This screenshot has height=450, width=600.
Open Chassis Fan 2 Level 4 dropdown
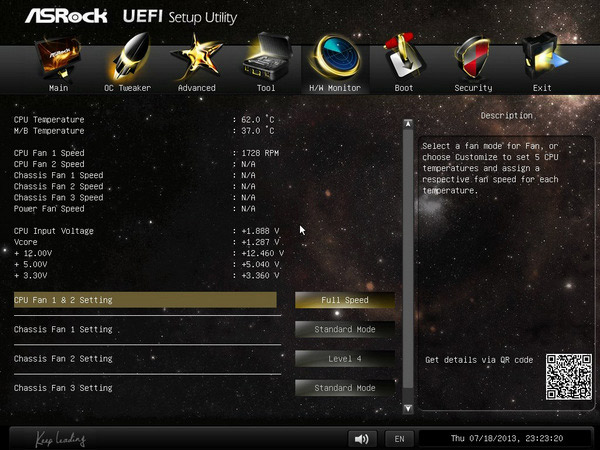344,358
